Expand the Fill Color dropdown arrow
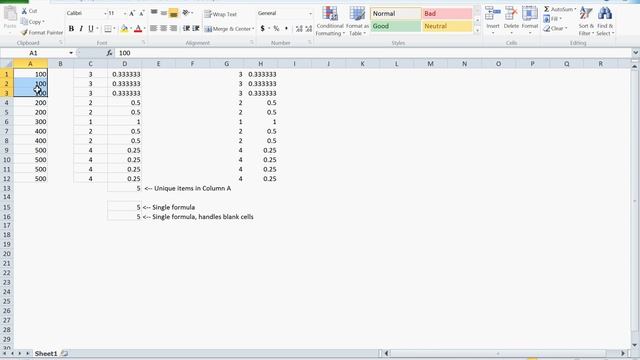This screenshot has height=360, width=640. point(131,29)
